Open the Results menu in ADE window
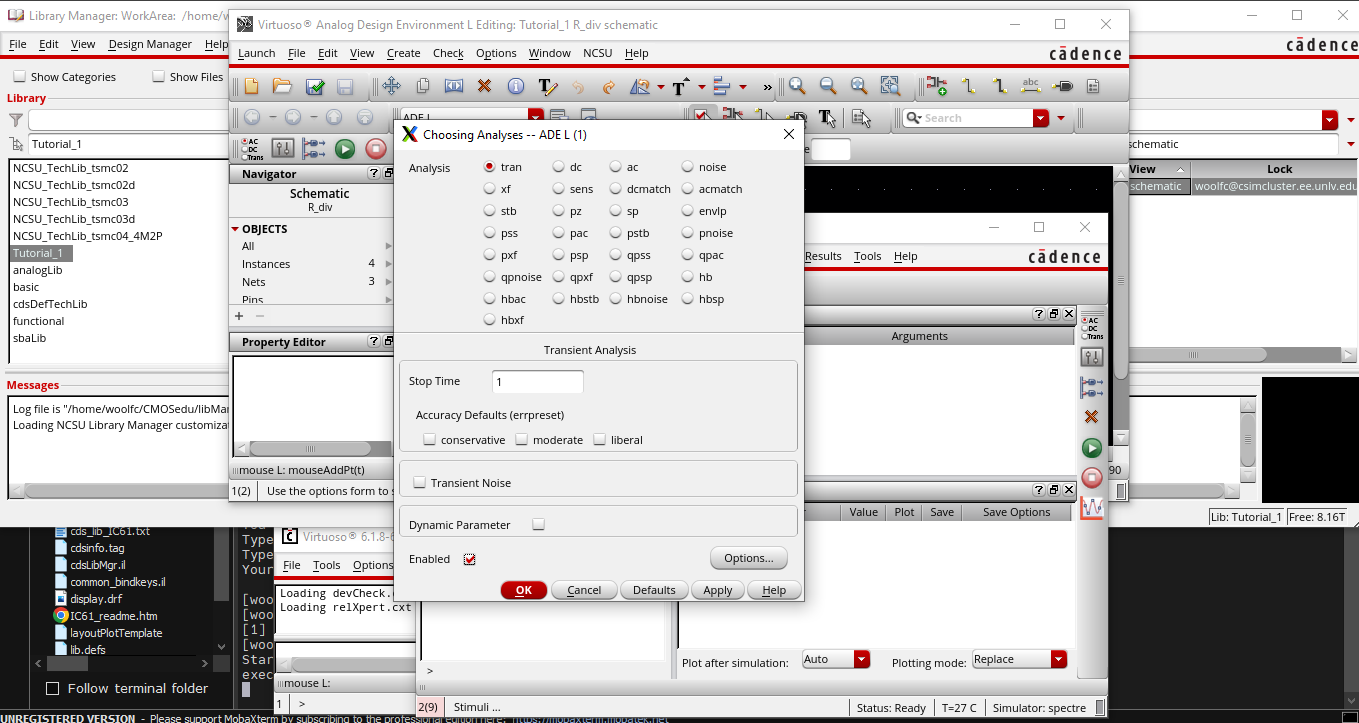 coord(823,256)
